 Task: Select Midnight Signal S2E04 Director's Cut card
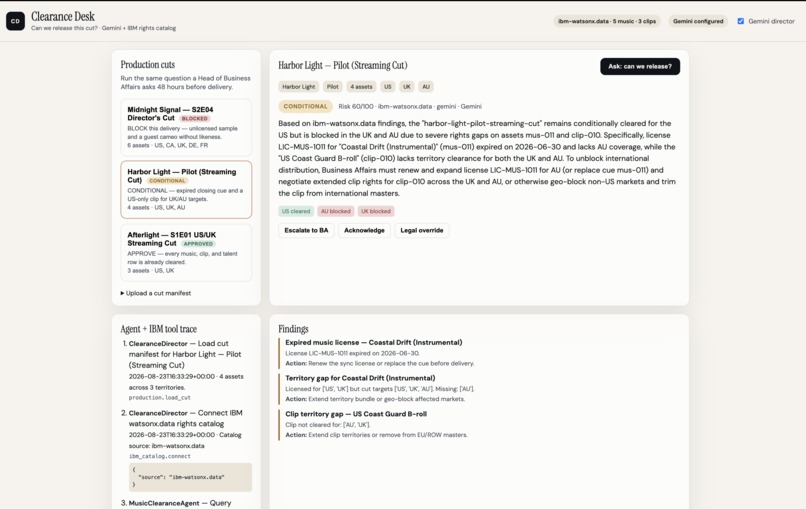click(x=186, y=128)
